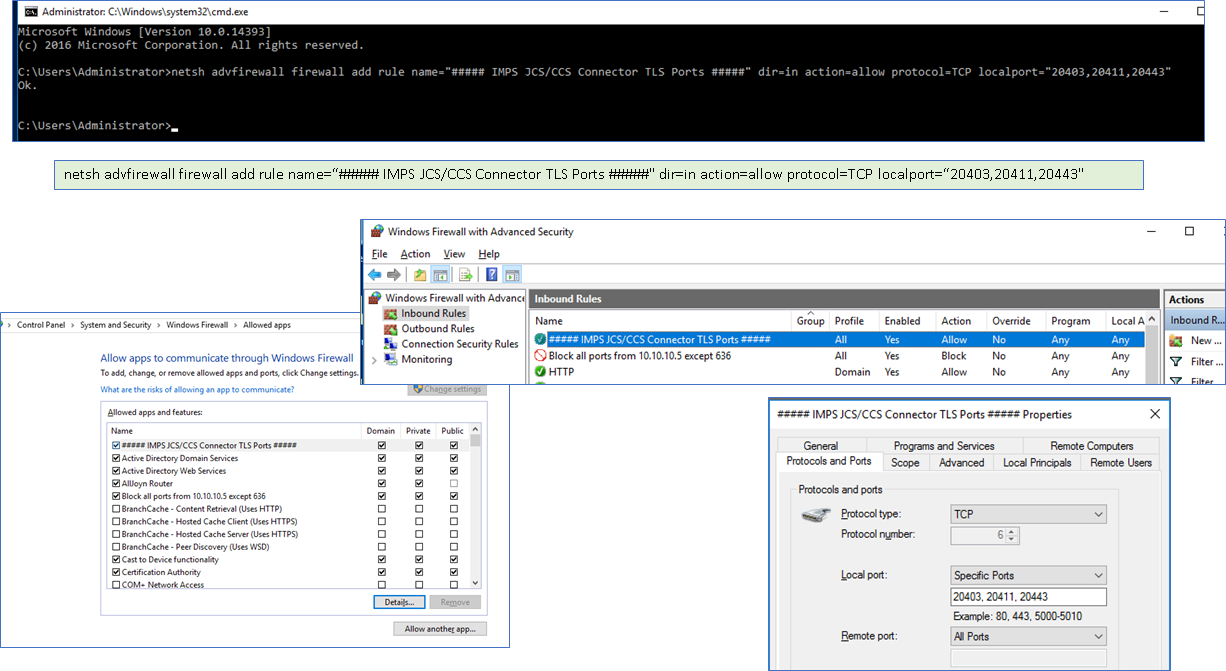Sort rules by the Profile column header
The width and height of the screenshot is (1226, 671).
point(854,321)
